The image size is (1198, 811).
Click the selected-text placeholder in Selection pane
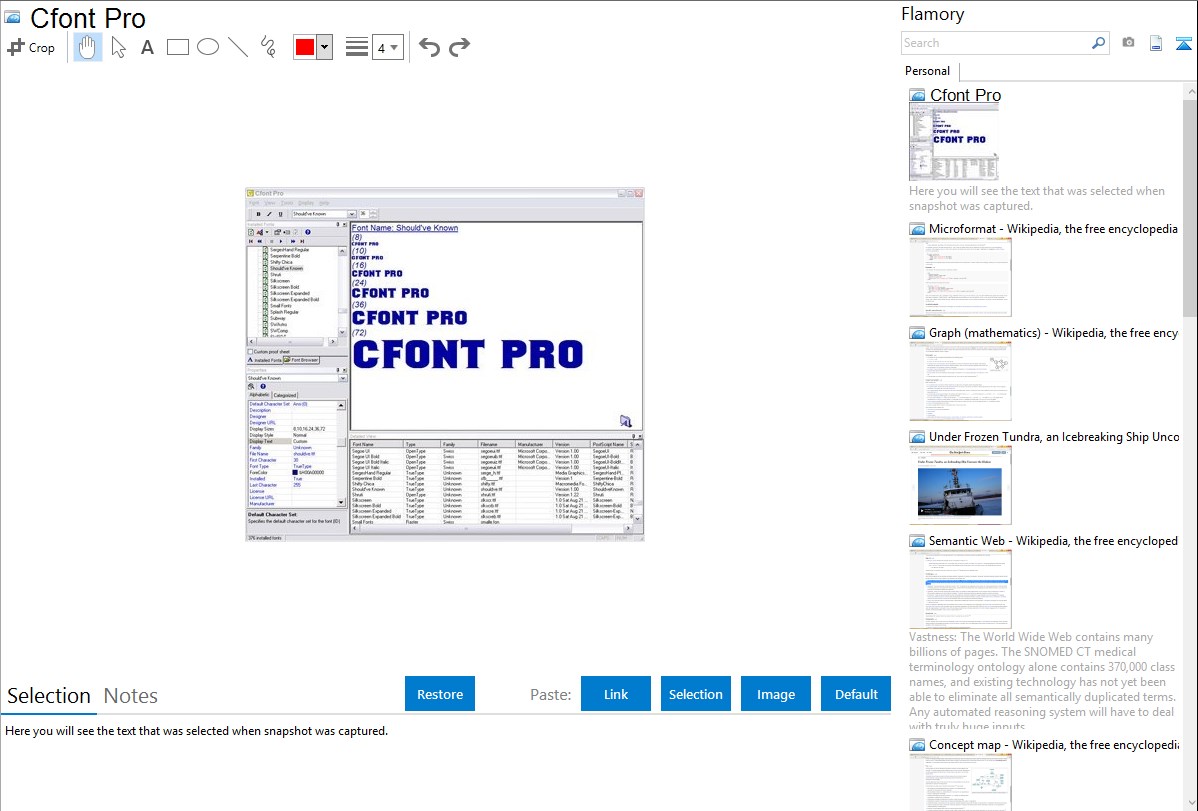point(196,731)
